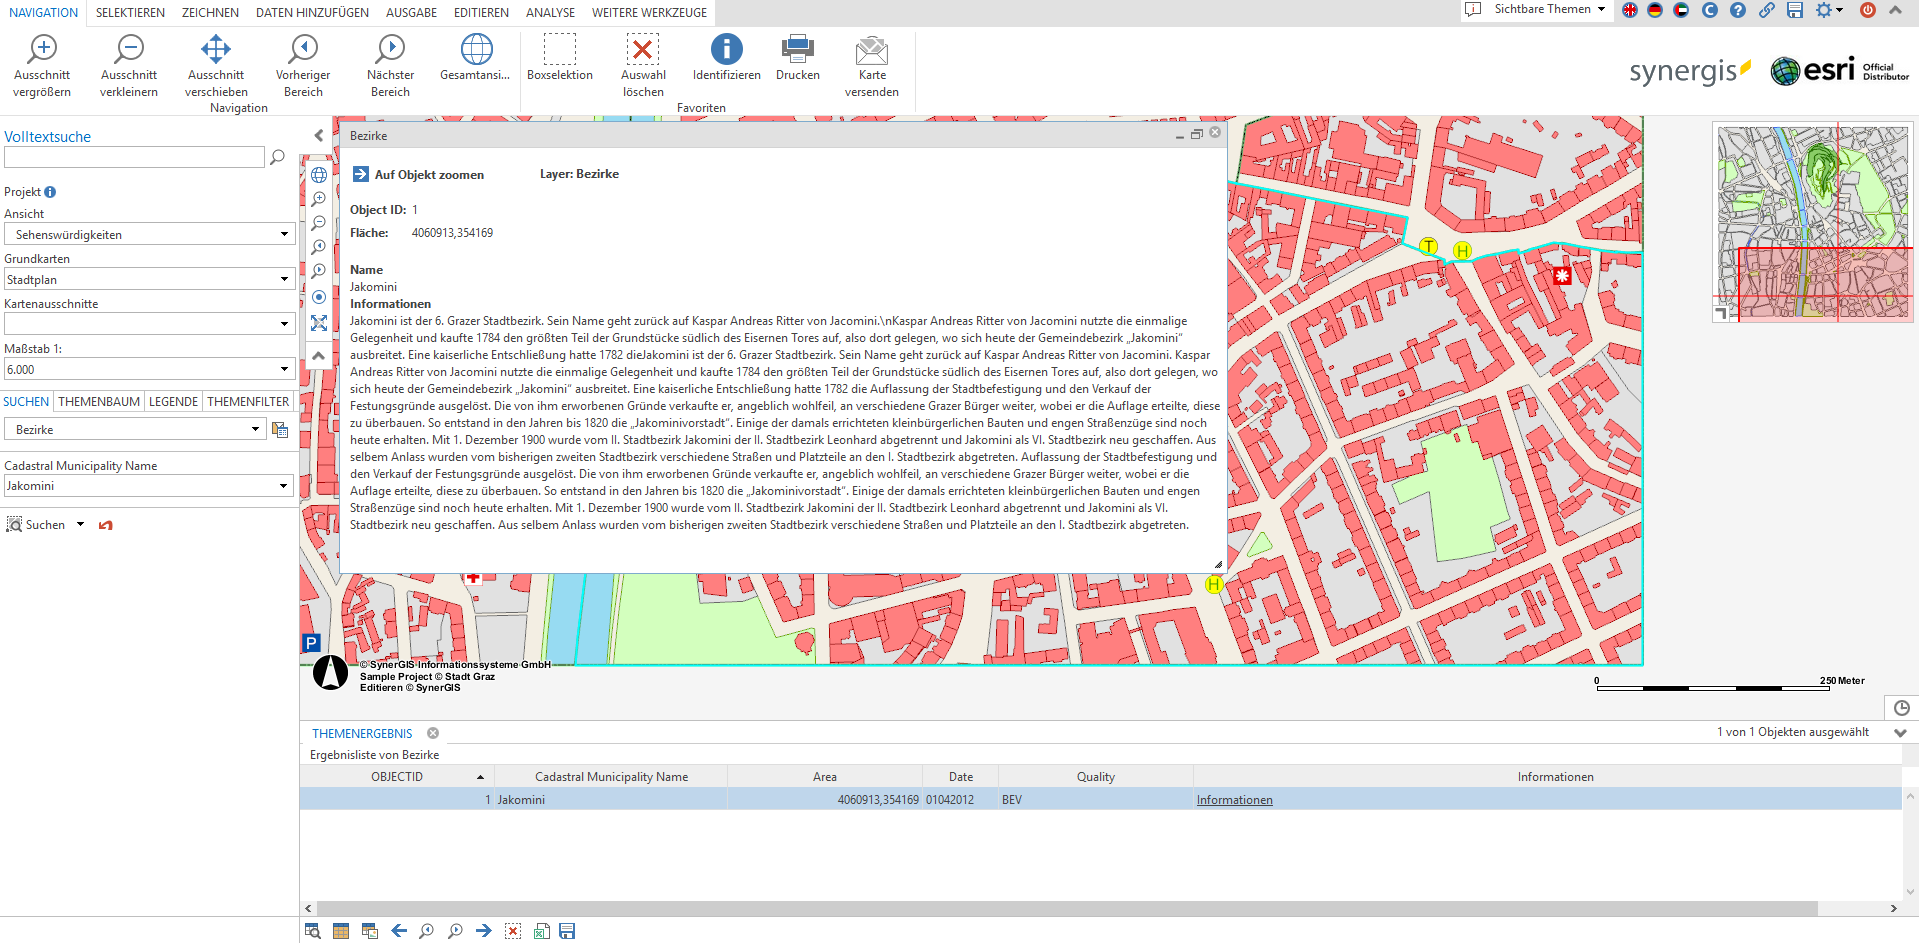
Task: Clear the selection with Auswahl löschen
Action: 642,60
